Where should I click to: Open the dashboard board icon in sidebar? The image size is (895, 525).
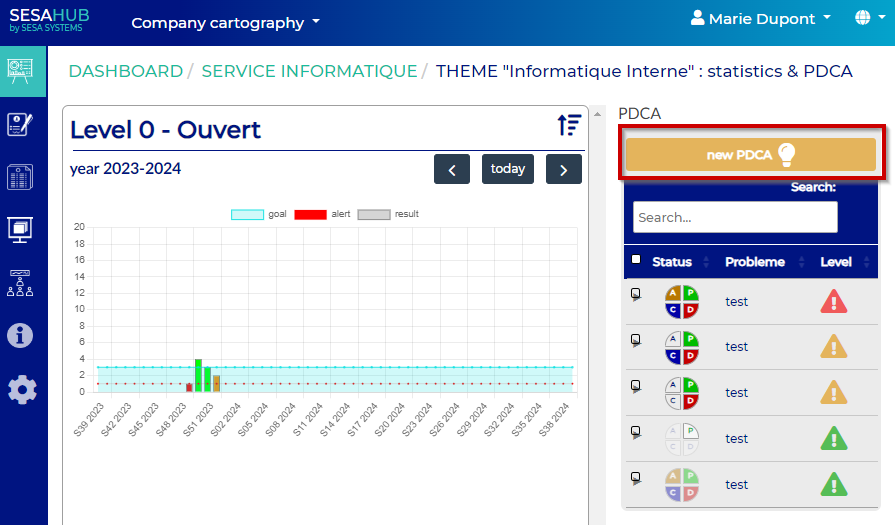pyautogui.click(x=22, y=70)
